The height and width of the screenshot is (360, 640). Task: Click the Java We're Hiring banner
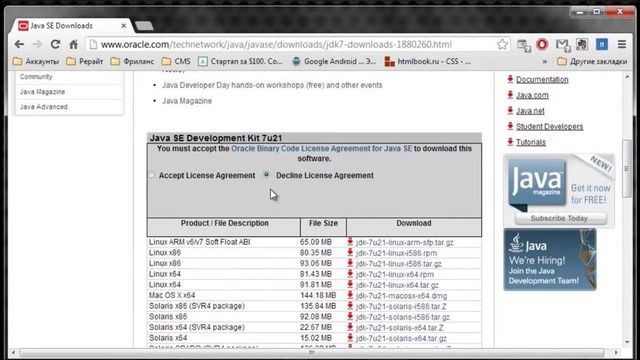point(550,260)
